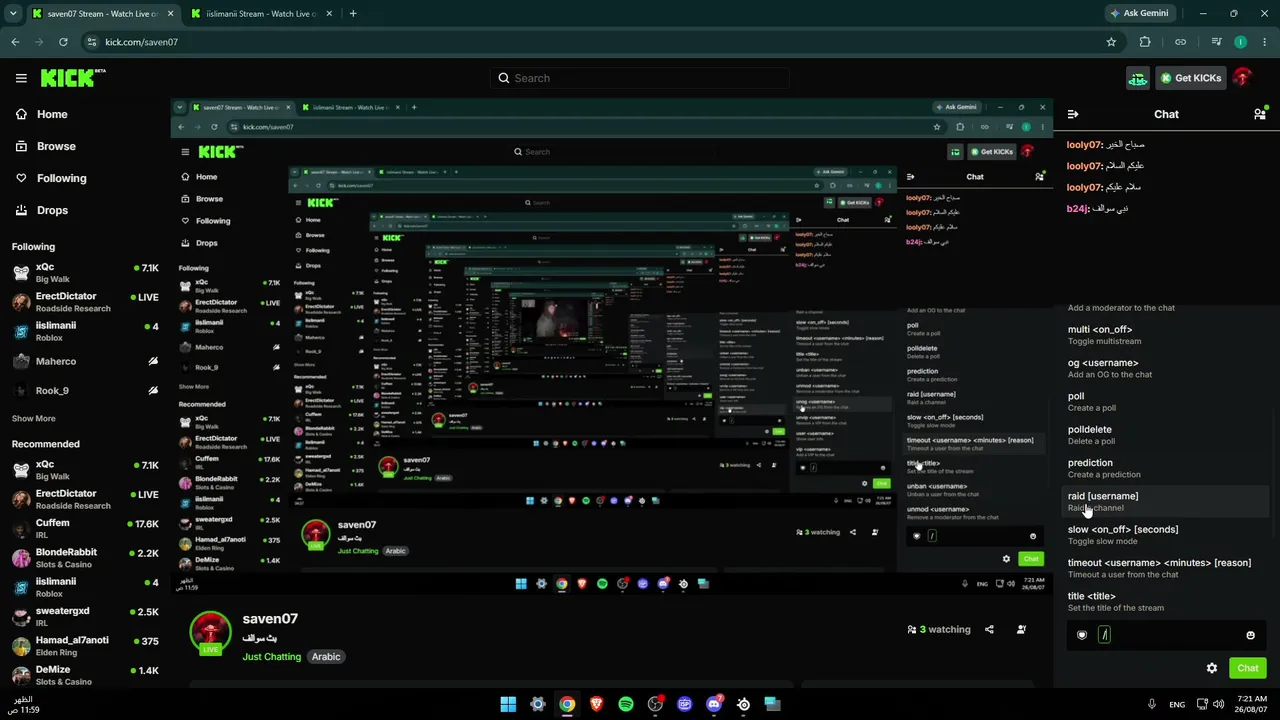Open the Kick hamburger sidebar menu

pos(21,78)
